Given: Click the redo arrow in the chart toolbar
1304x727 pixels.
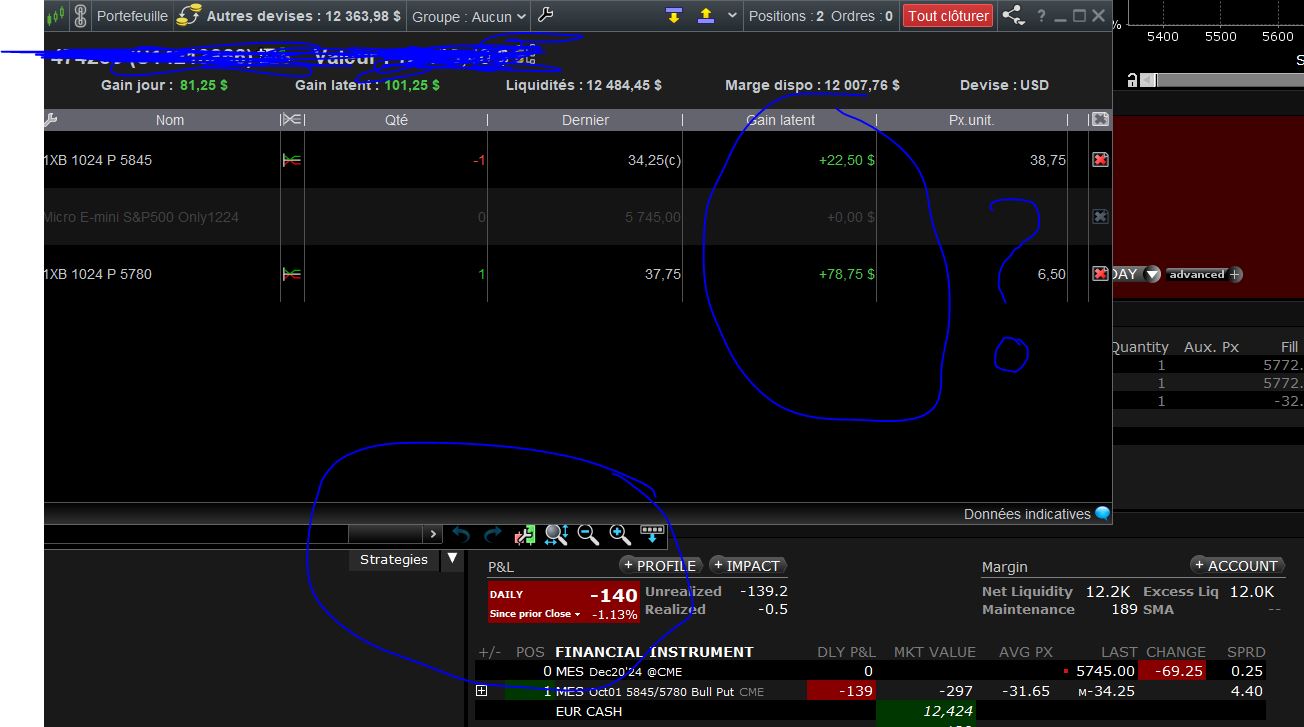Looking at the screenshot, I should 492,535.
